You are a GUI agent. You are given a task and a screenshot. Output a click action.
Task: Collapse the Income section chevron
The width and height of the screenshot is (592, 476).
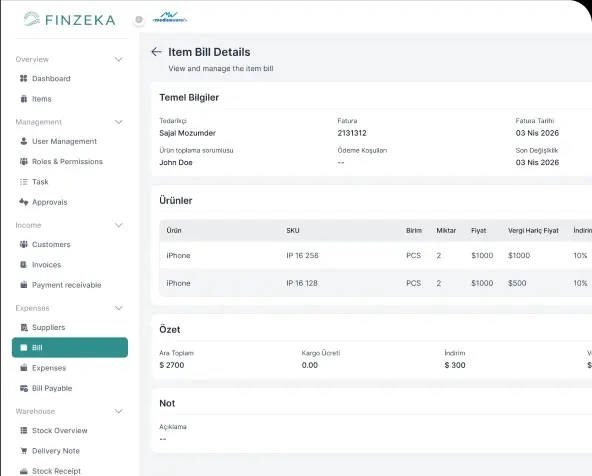tap(119, 225)
